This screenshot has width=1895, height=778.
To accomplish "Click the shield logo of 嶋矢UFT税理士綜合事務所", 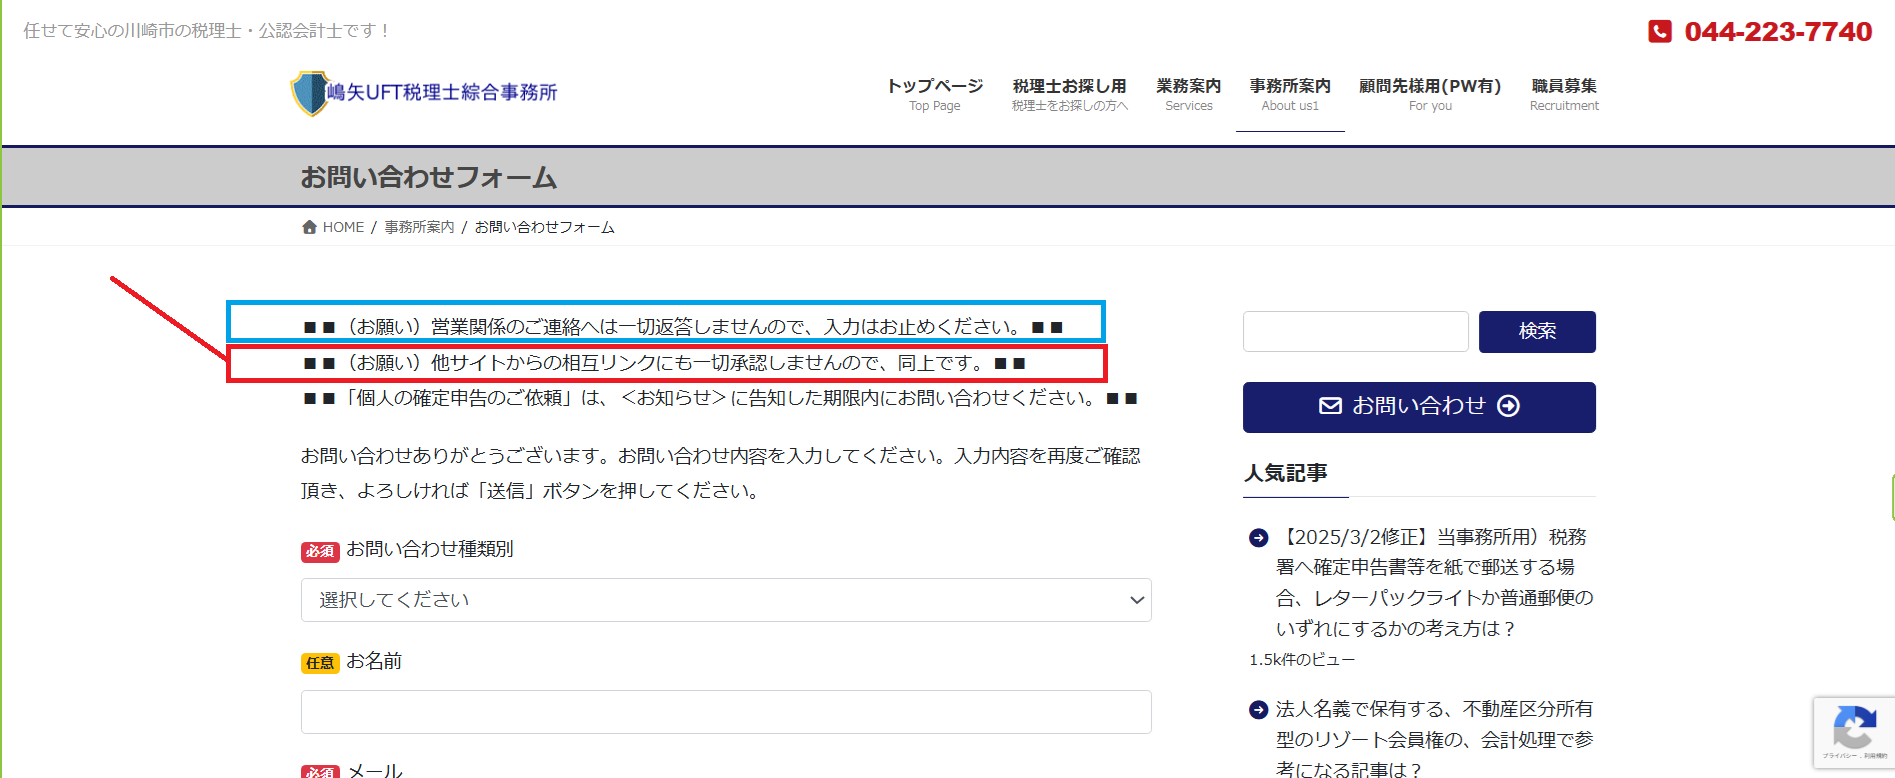I will coord(310,94).
